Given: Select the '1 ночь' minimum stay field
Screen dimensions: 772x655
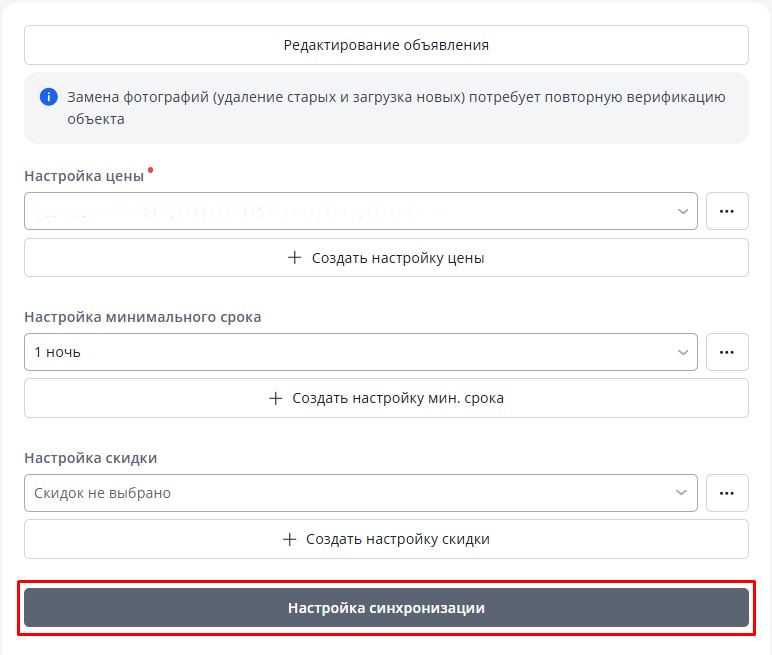Looking at the screenshot, I should (x=340, y=352).
